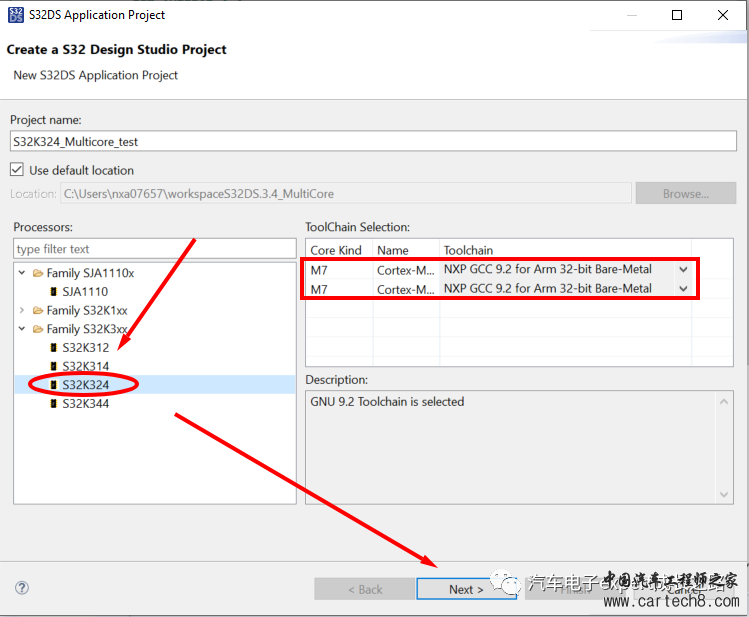
Task: Click the SJA1110 chip icon
Action: pyautogui.click(x=54, y=291)
